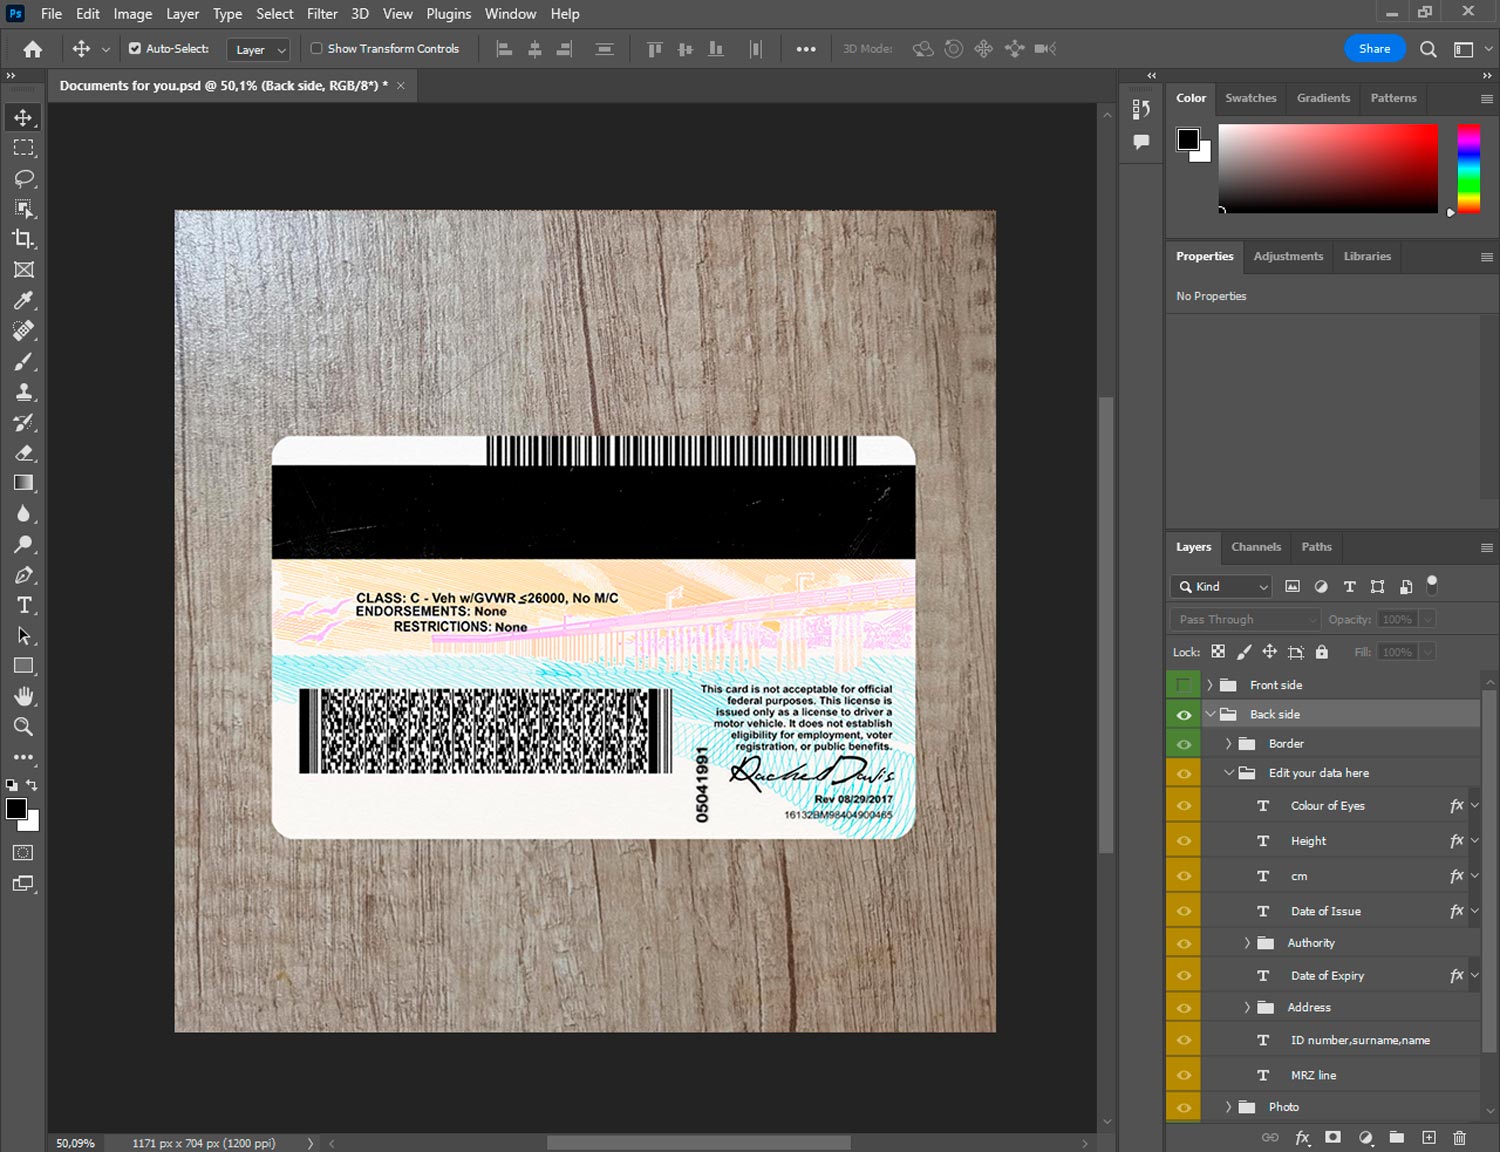Screen dimensions: 1500x1152
Task: Select the Lasso tool
Action: (x=24, y=179)
